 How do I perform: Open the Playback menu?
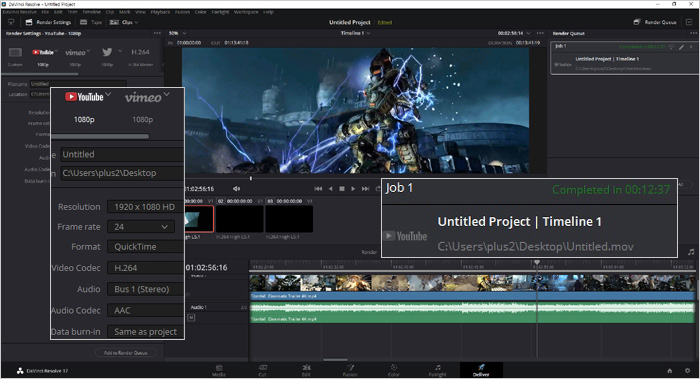[x=160, y=12]
